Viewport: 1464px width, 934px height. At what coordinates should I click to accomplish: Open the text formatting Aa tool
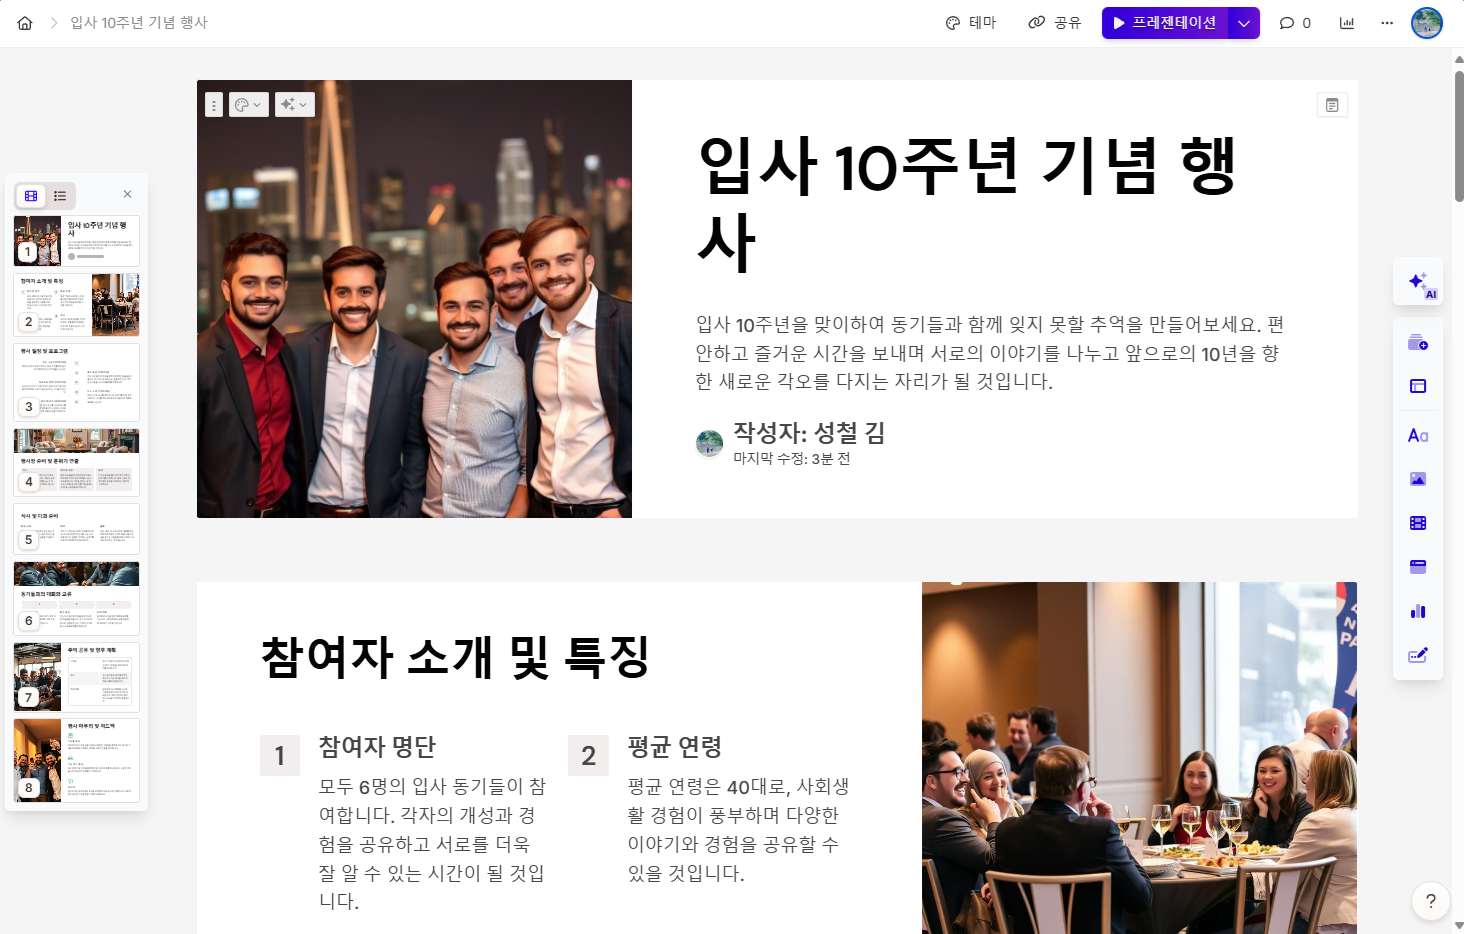coord(1418,436)
